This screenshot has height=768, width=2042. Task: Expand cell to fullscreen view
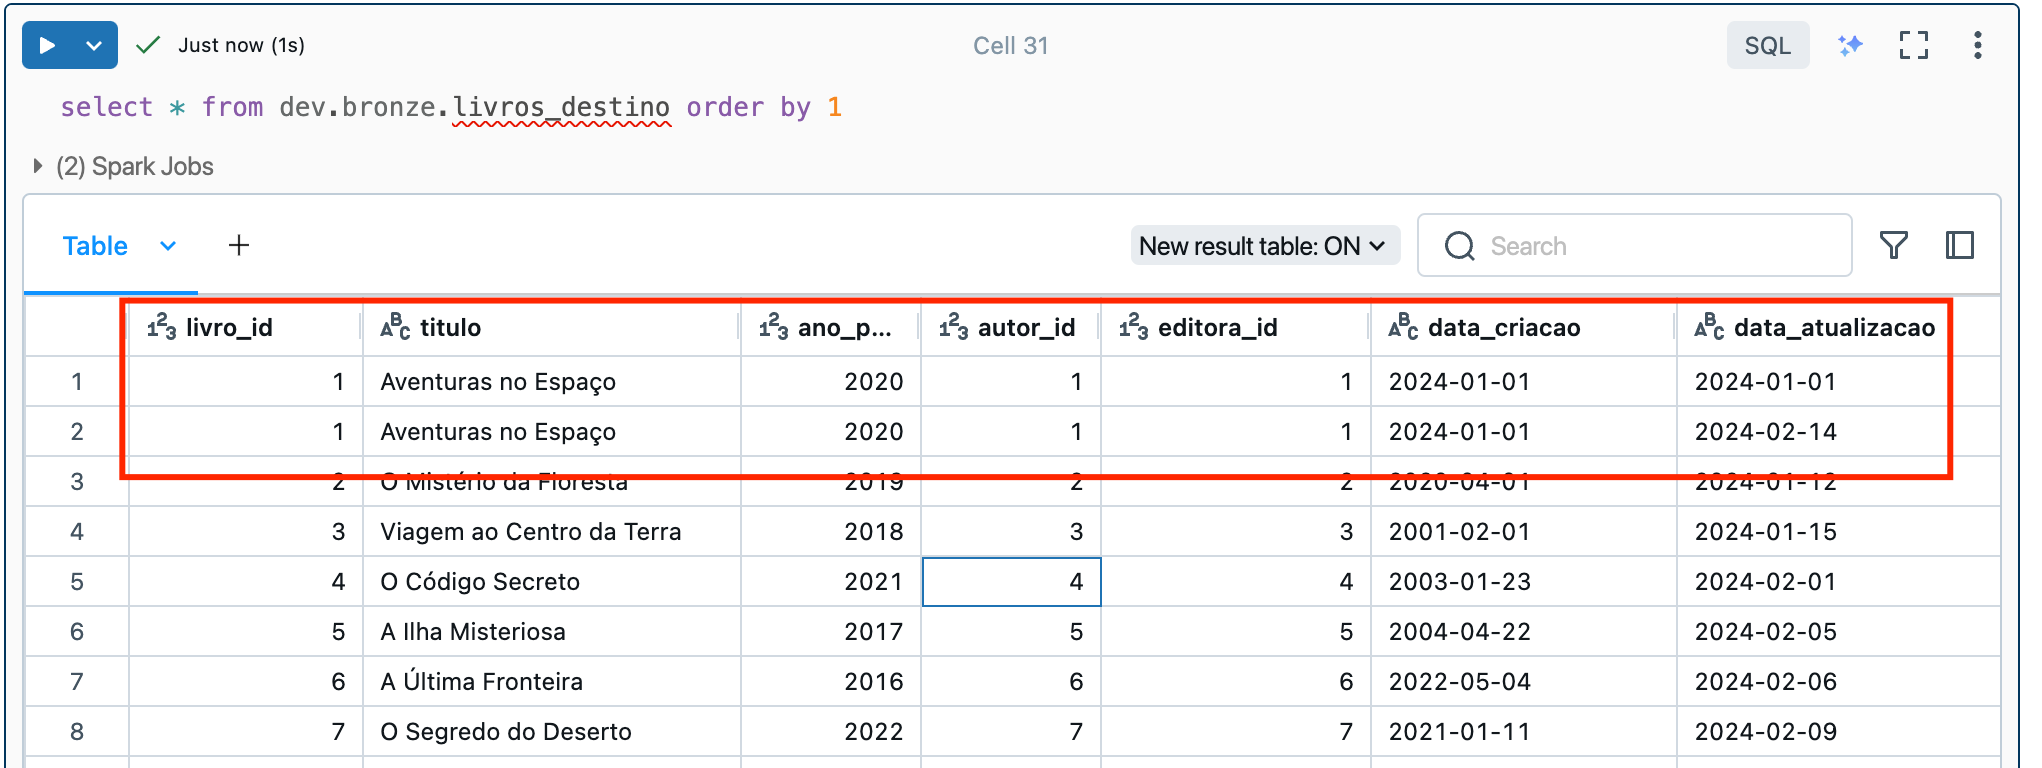click(1913, 45)
